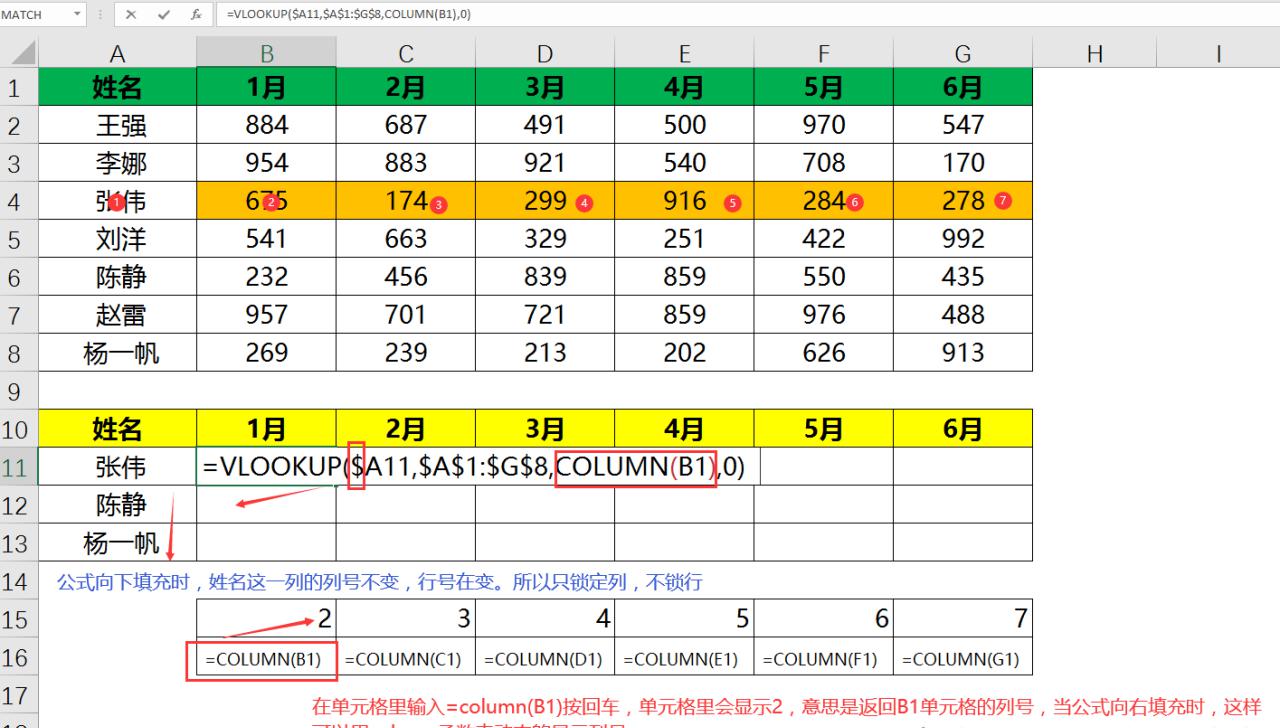The width and height of the screenshot is (1280, 728).
Task: Select row 11 header
Action: [19, 467]
